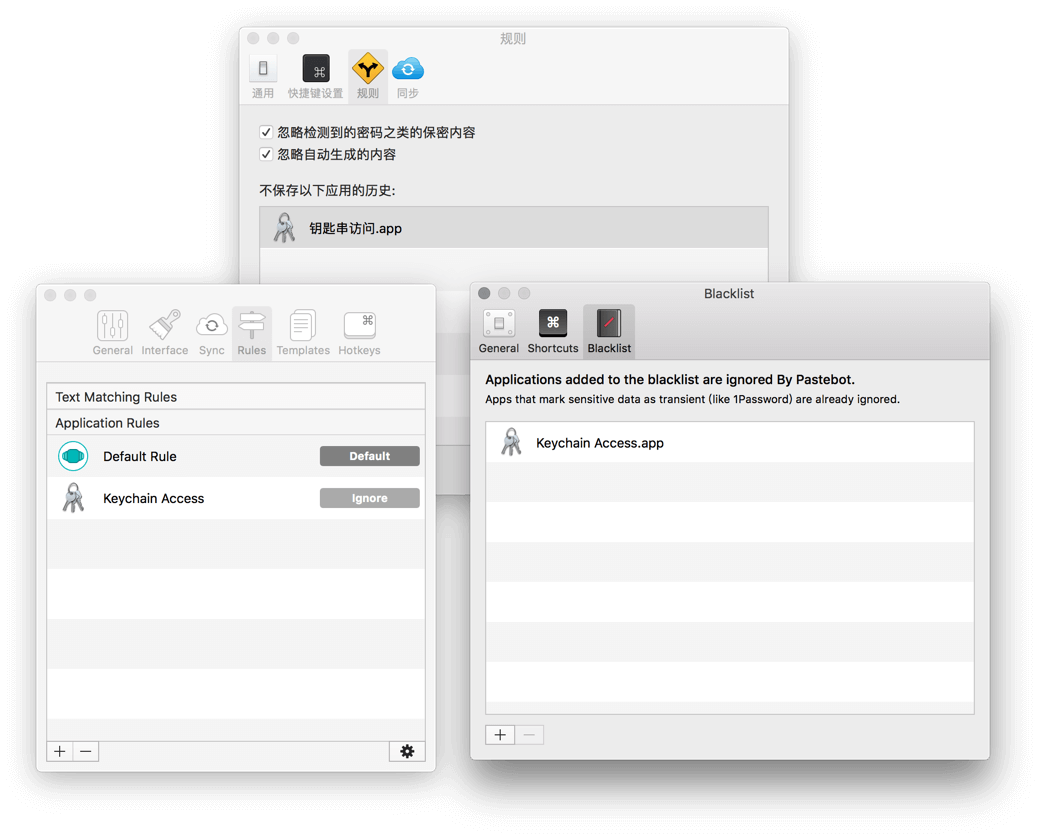
Task: Select the 快捷键设置 shortcuts icon
Action: click(315, 69)
